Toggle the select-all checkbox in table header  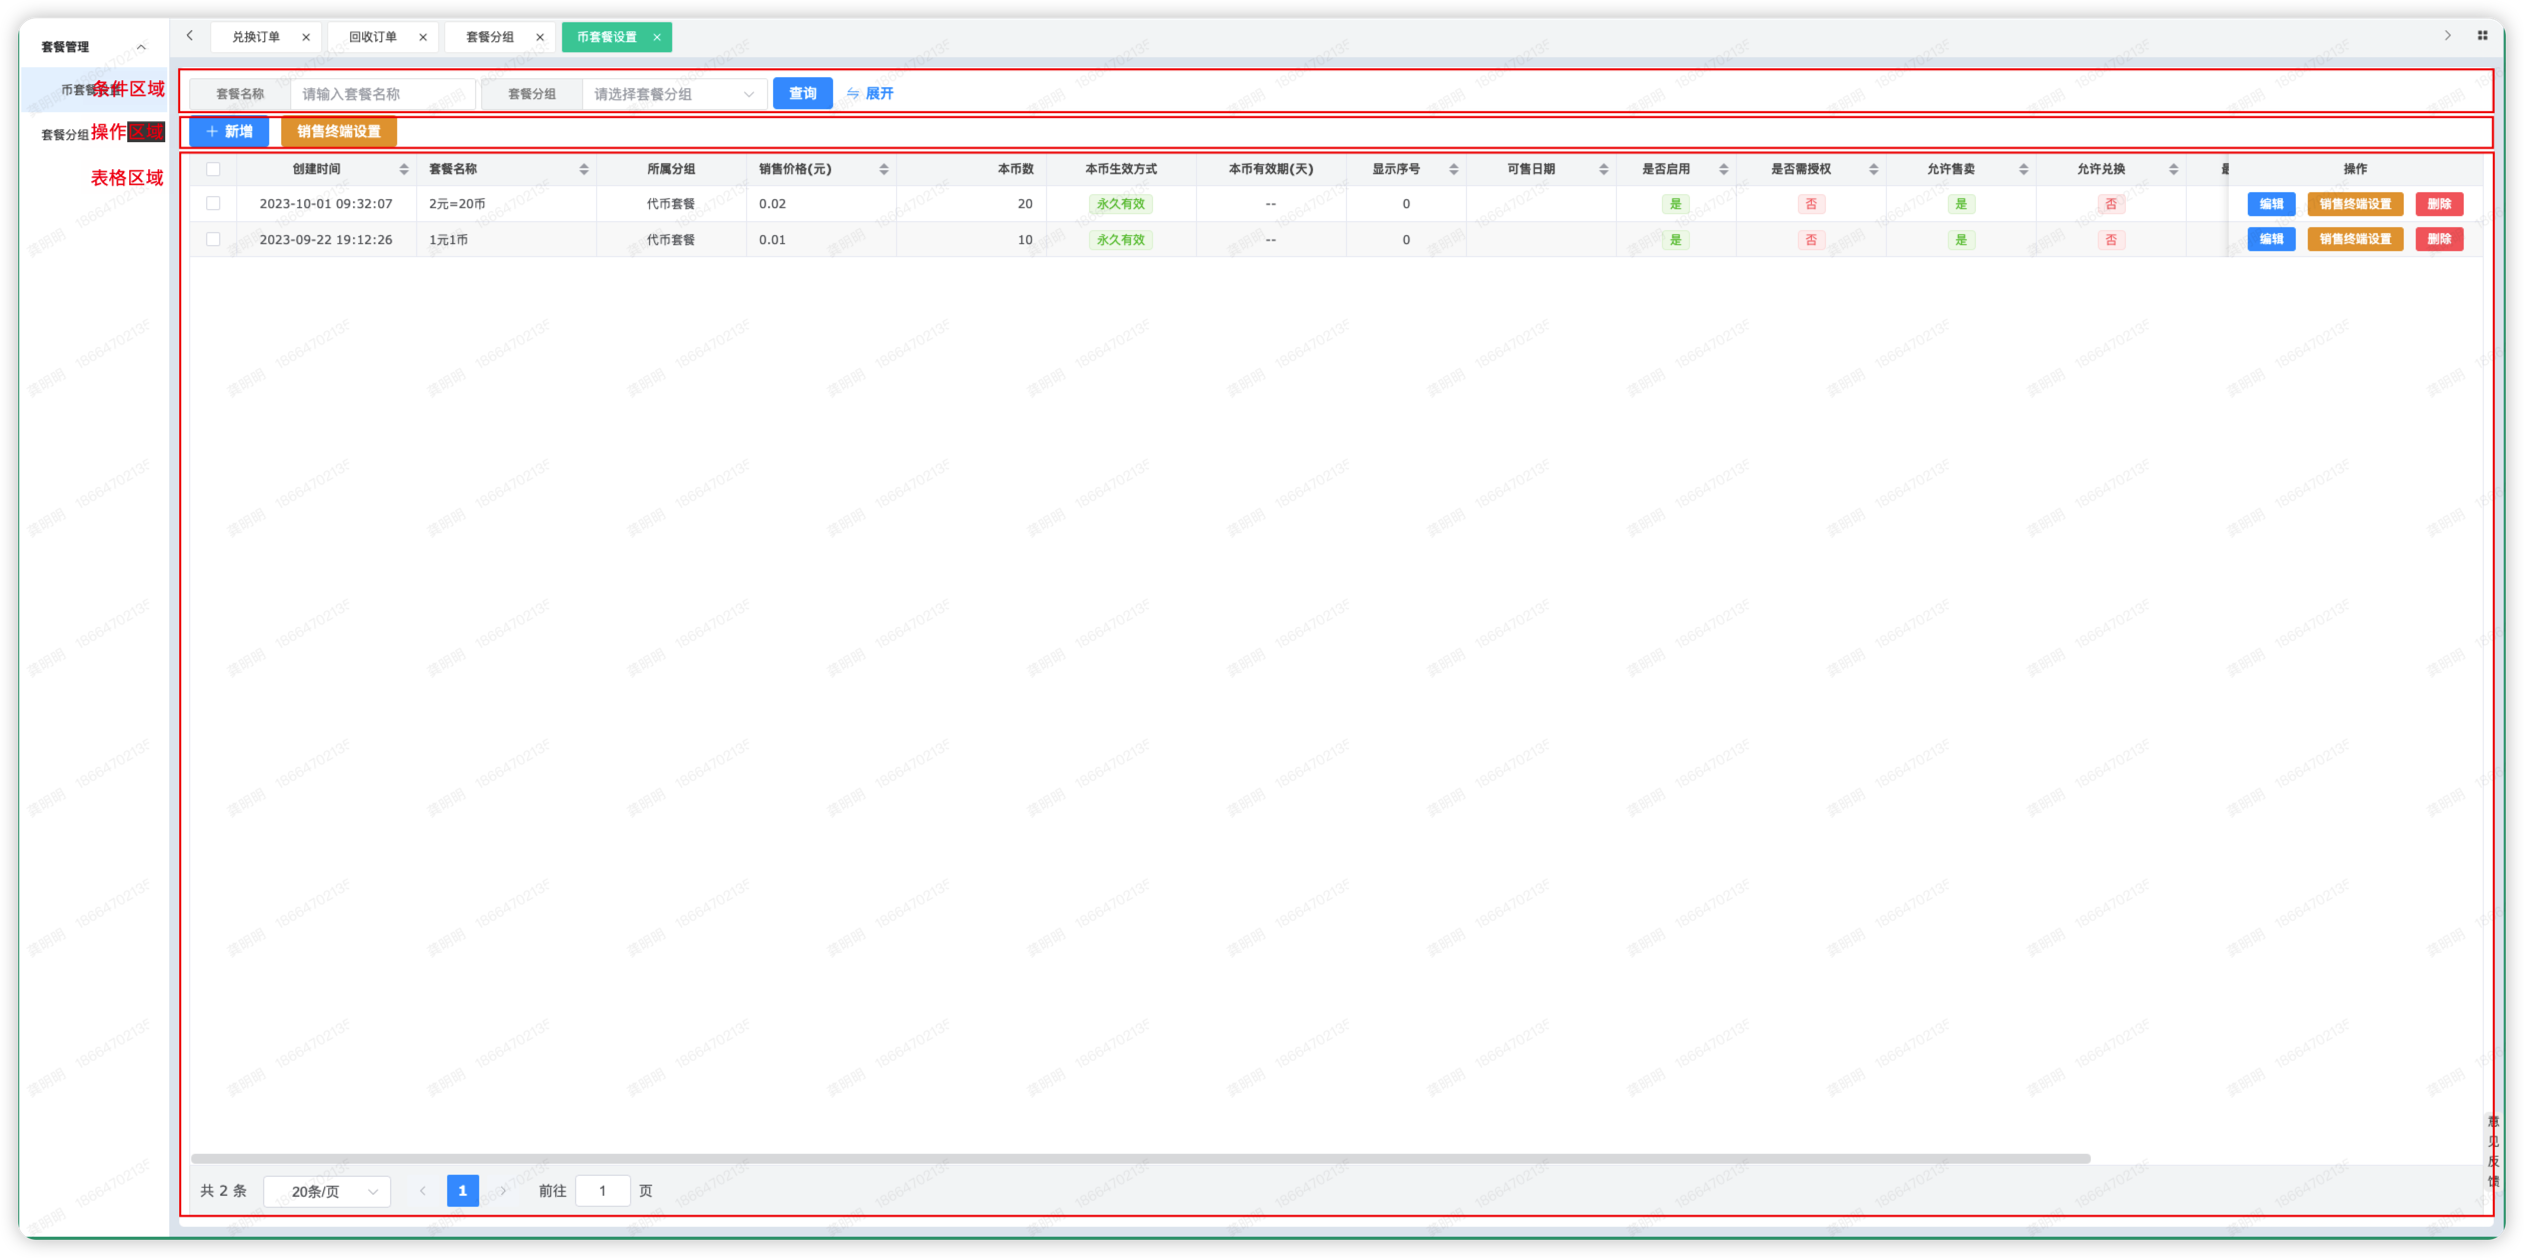[213, 169]
